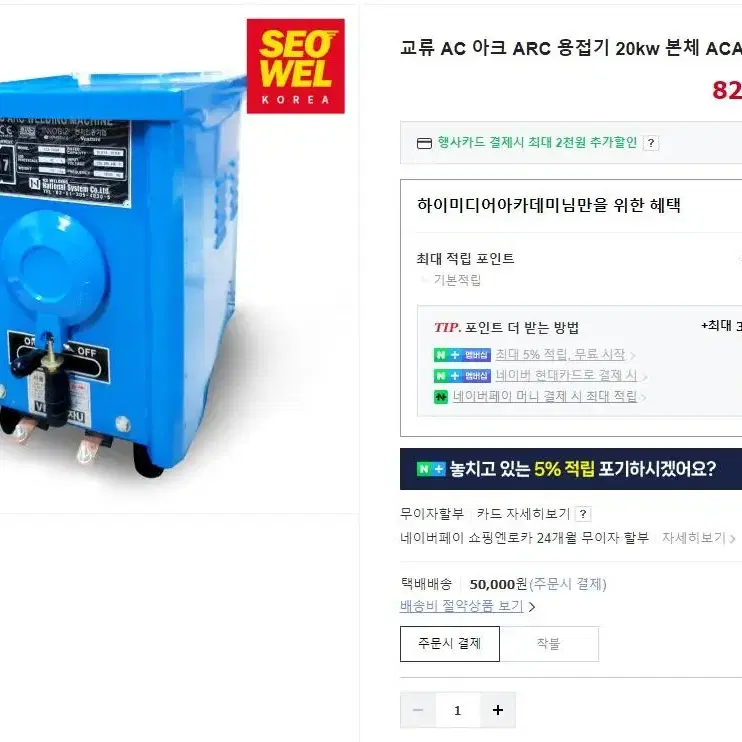Expand the 자세히보기 installment details chevron
The height and width of the screenshot is (742, 742).
coord(732,539)
